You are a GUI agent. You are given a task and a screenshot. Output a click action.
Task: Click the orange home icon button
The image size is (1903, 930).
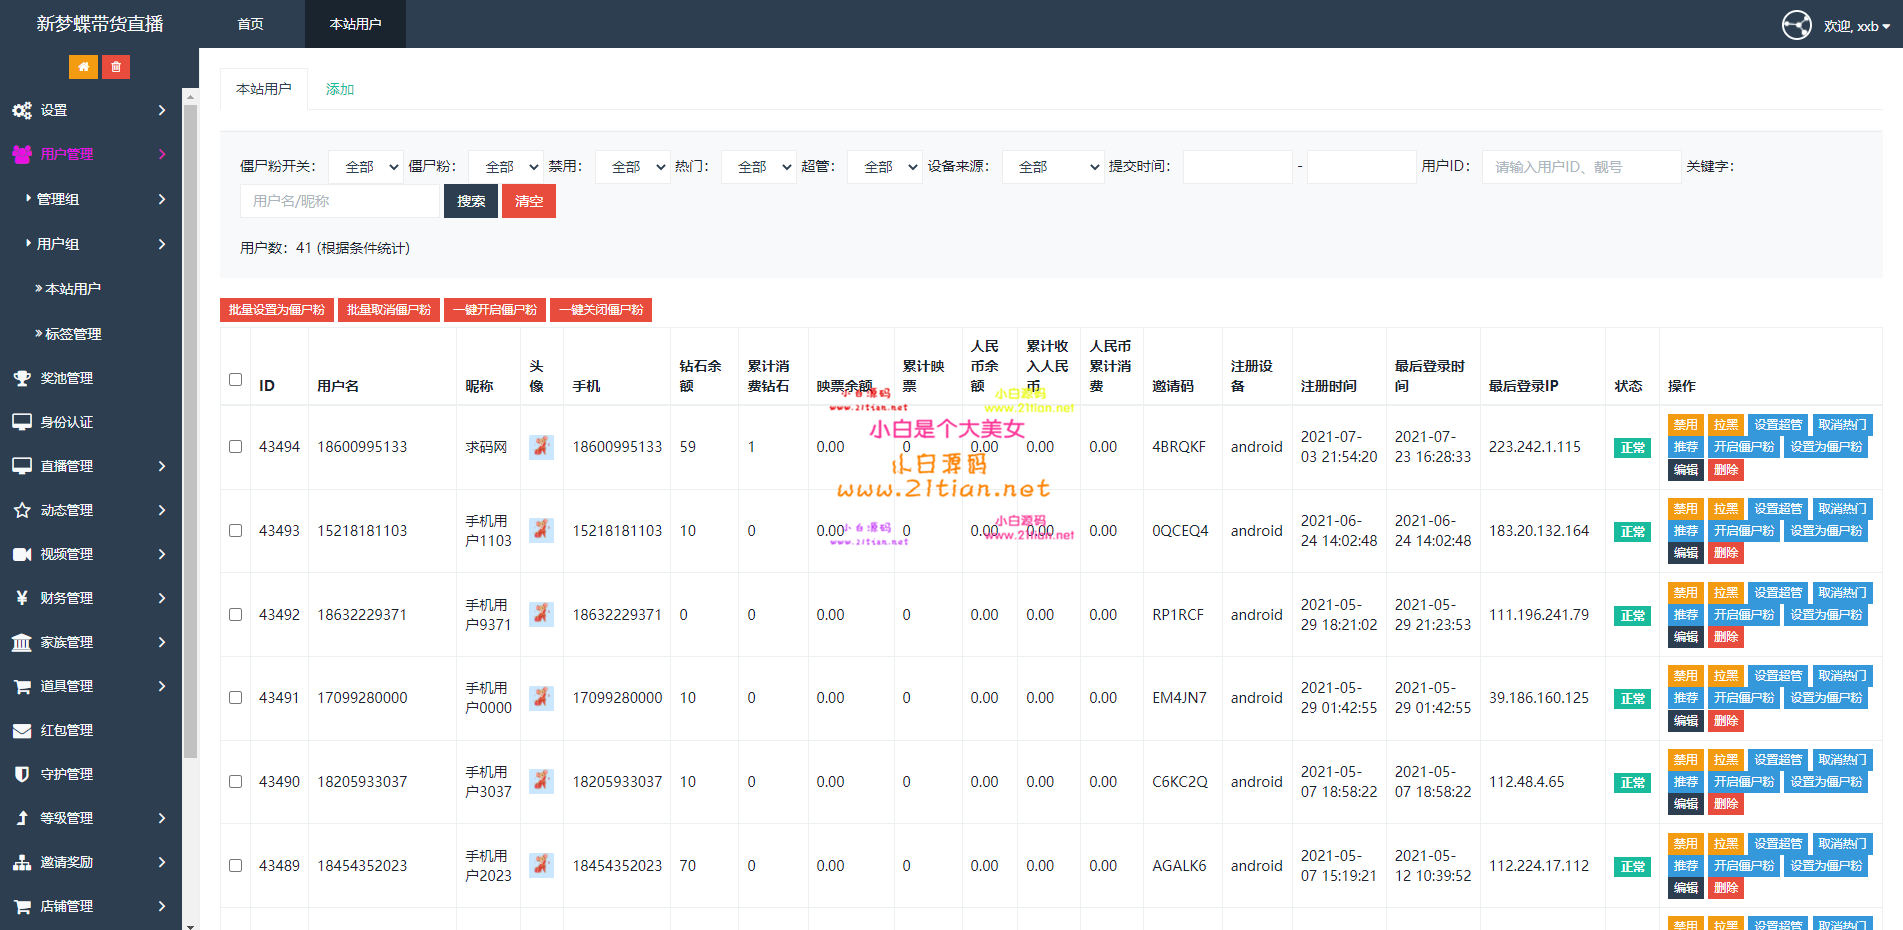[x=83, y=67]
